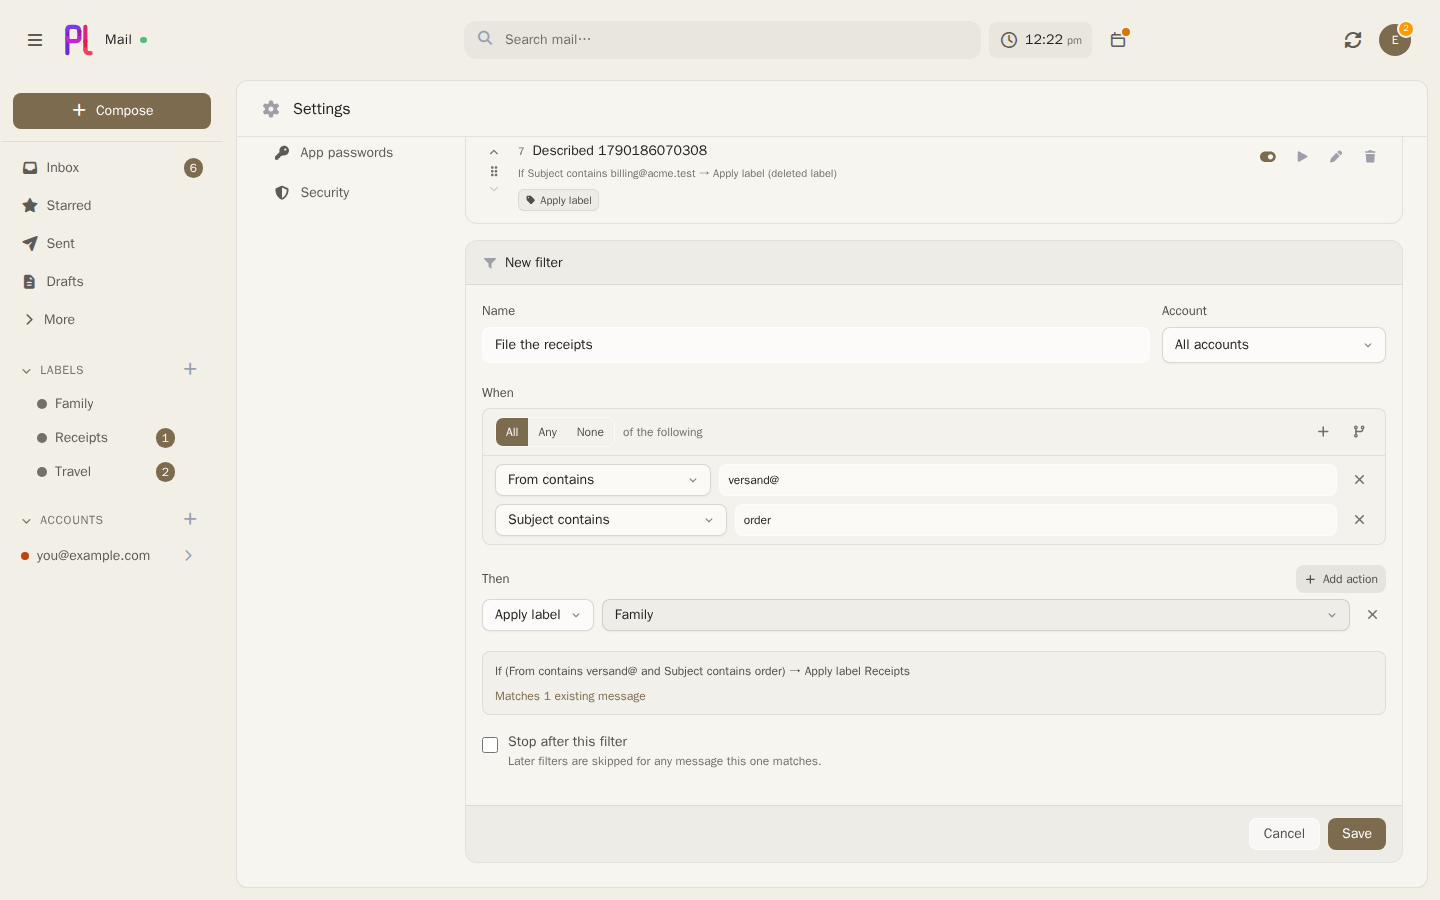Expand the More folders item
This screenshot has width=1440, height=900.
pyautogui.click(x=110, y=320)
